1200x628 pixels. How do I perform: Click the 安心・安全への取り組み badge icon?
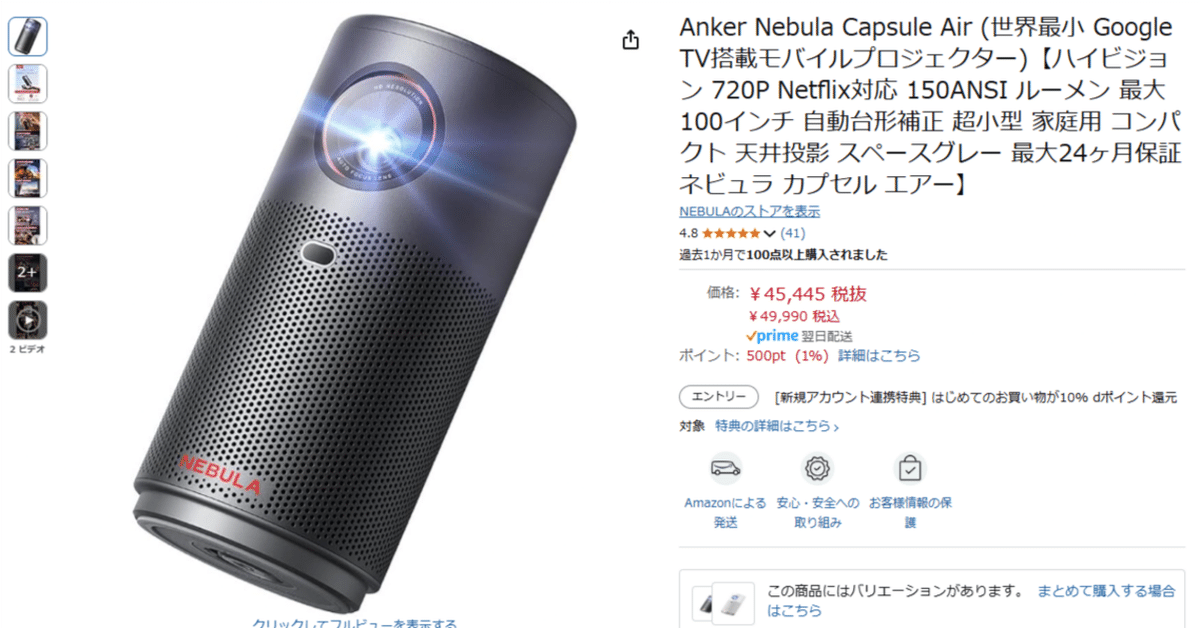coord(818,468)
